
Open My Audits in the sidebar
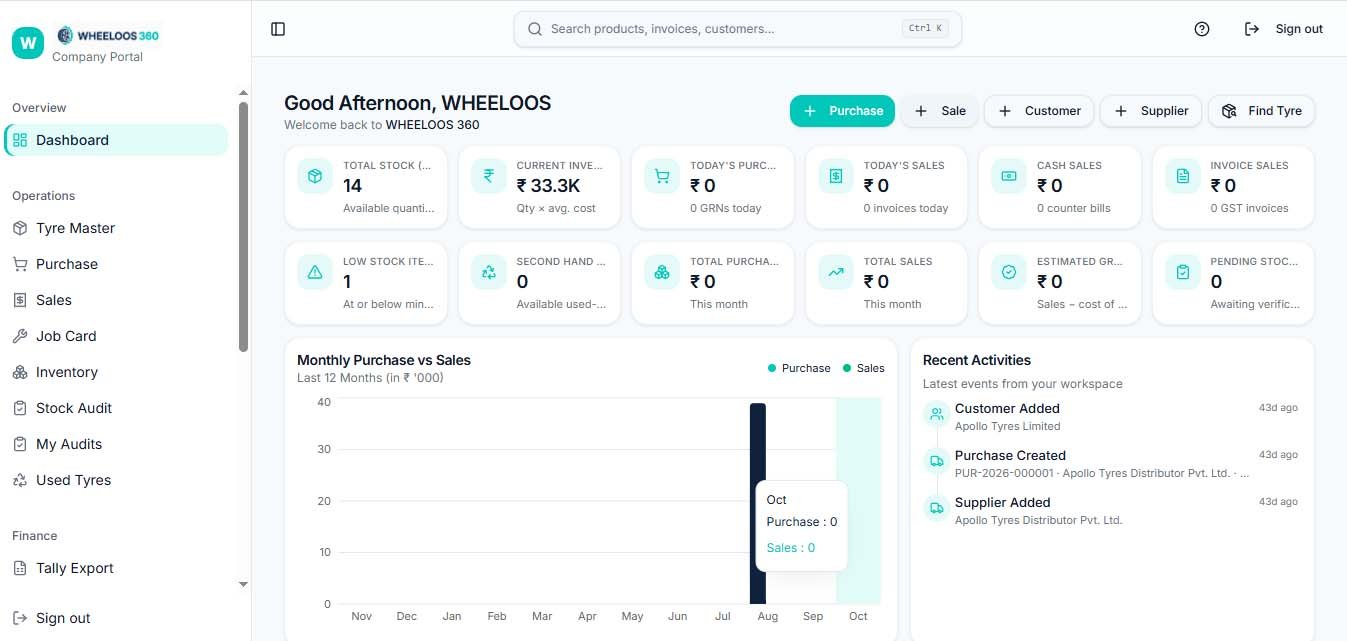point(116,444)
